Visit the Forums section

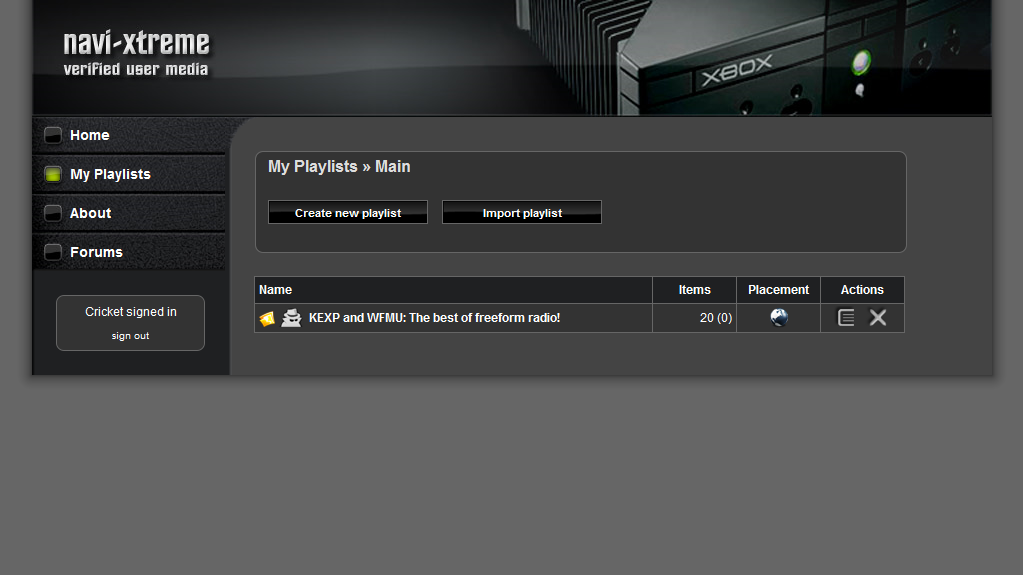click(x=96, y=252)
